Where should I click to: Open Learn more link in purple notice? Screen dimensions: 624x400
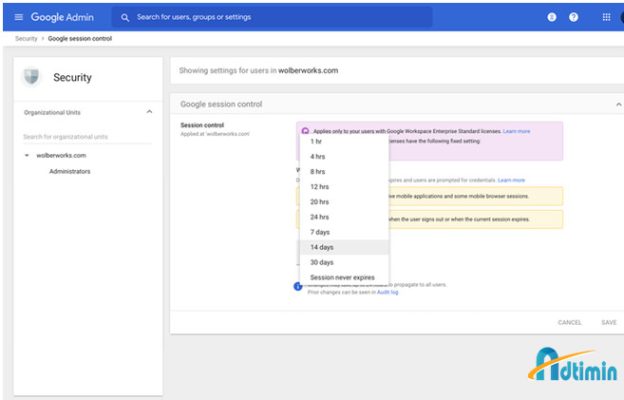click(517, 131)
